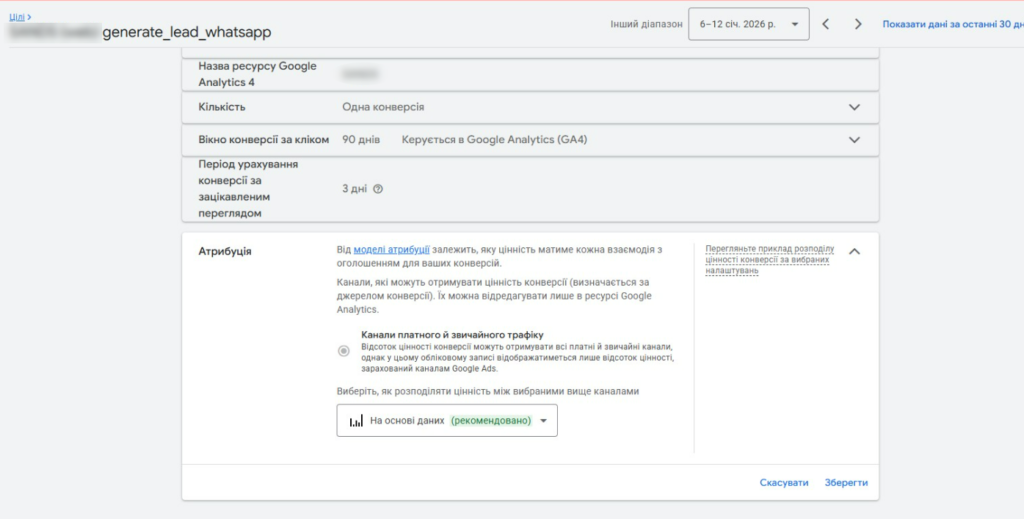The image size is (1024, 519).
Task: Open the 'моделі атрибуції' hyperlink
Action: click(392, 249)
